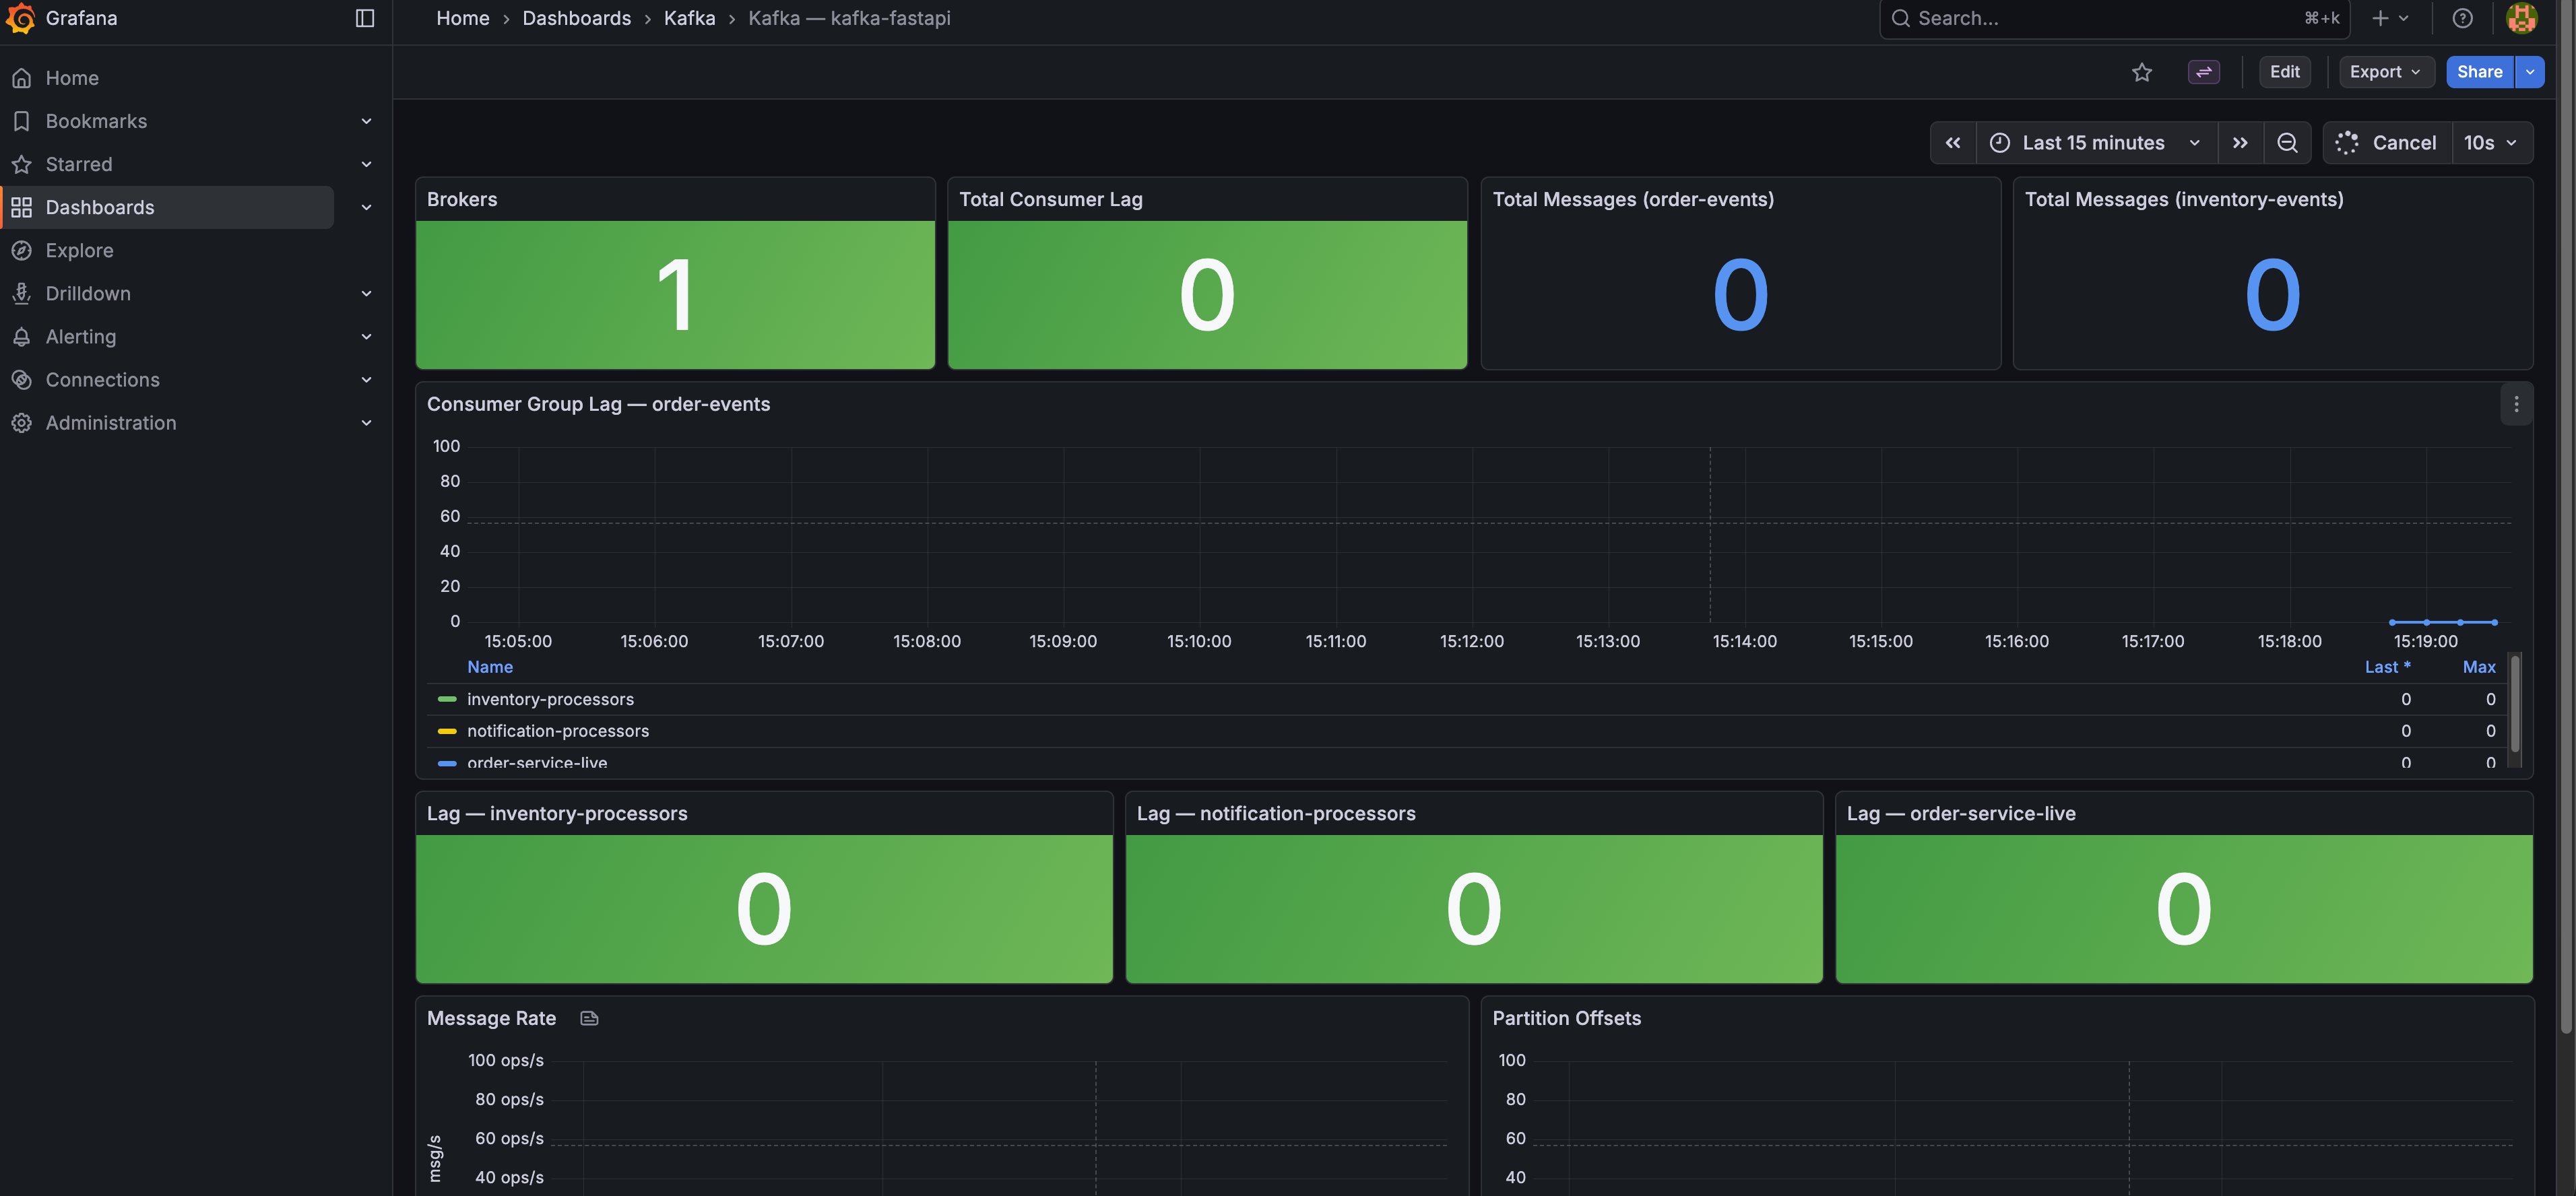The height and width of the screenshot is (1196, 2576).
Task: Click the blue order-service-live color swatch
Action: (x=447, y=763)
